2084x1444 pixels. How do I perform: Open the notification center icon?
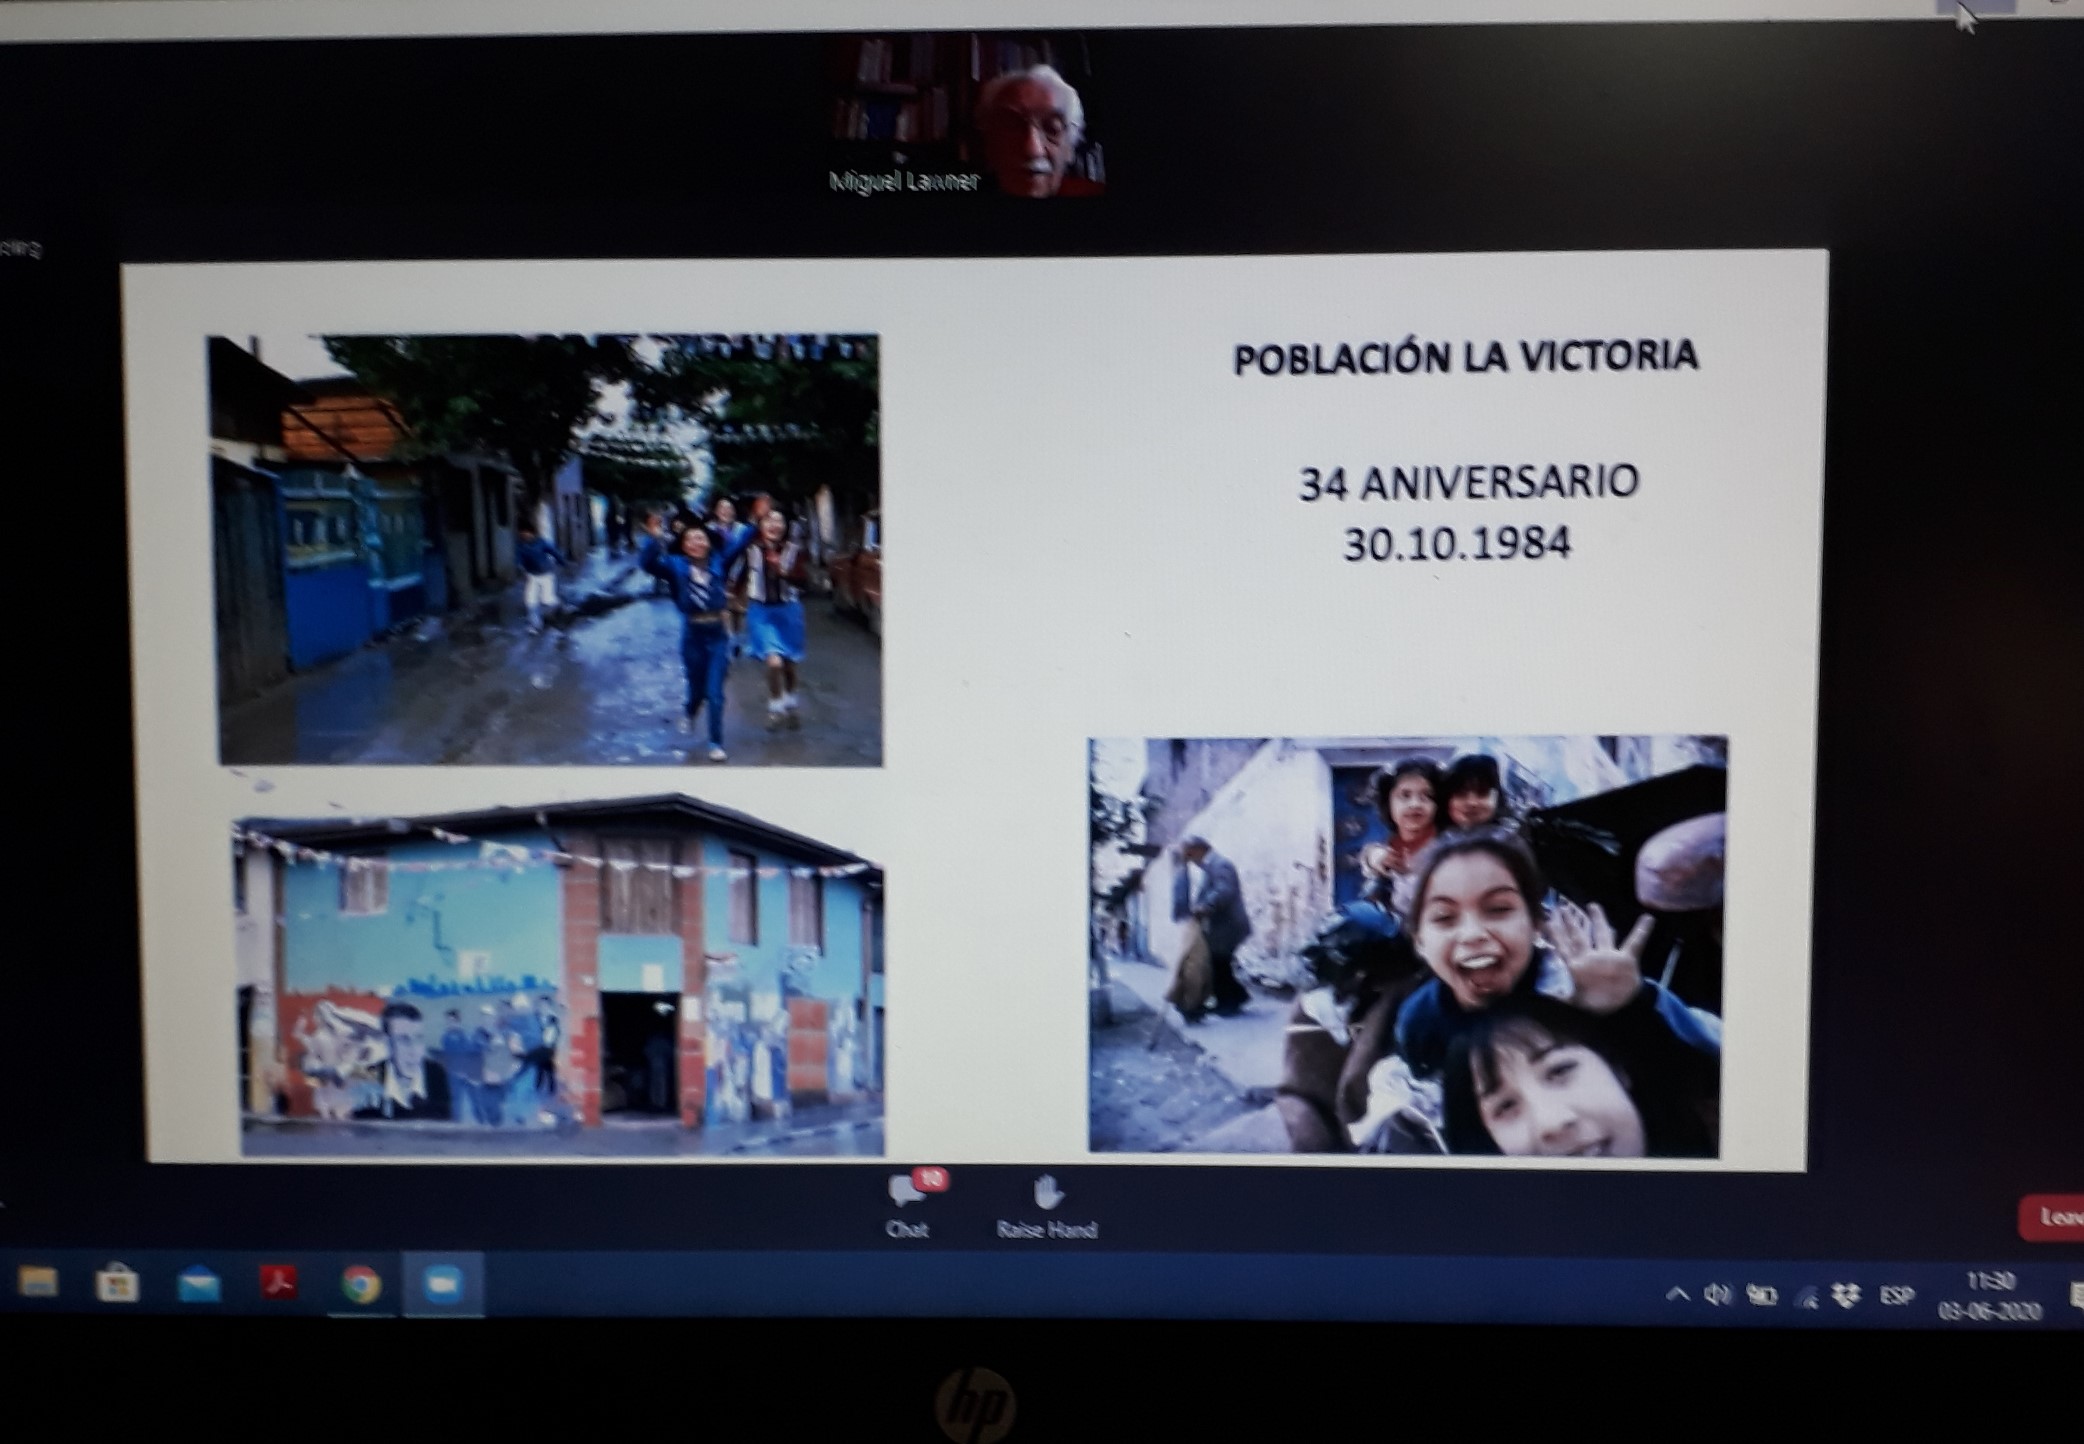coord(2075,1296)
